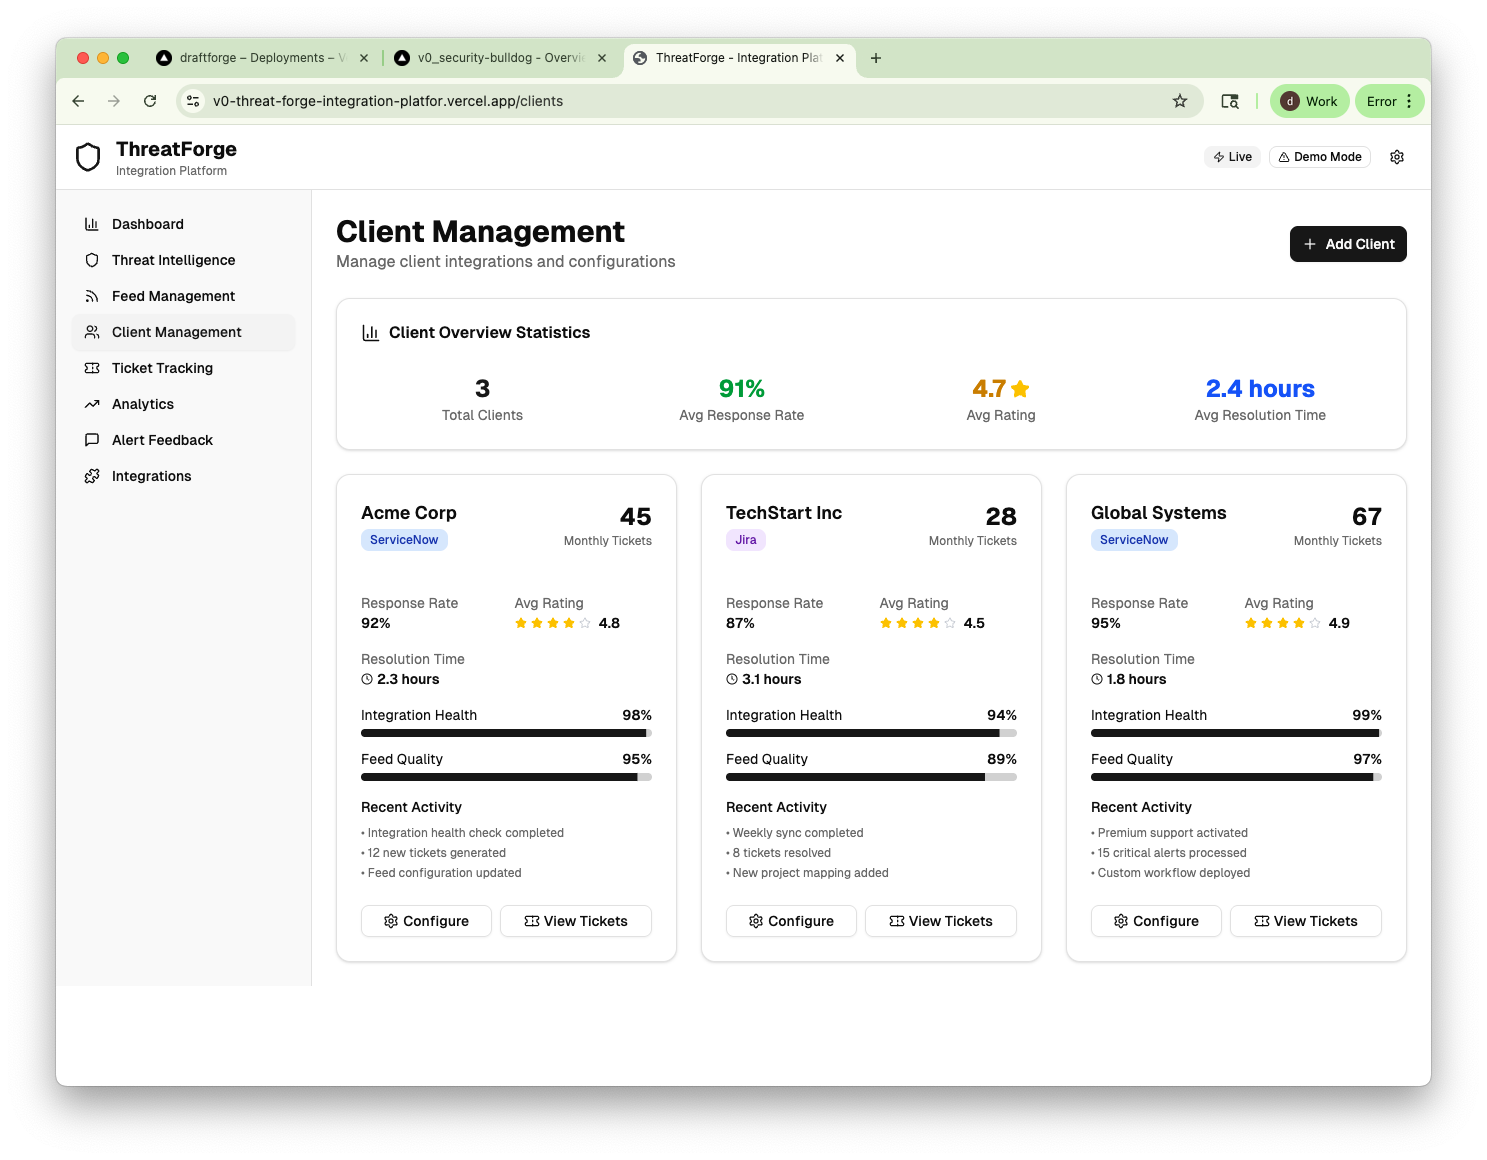The height and width of the screenshot is (1160, 1487).
Task: Click Acme Corp resolution time clock icon
Action: click(367, 679)
